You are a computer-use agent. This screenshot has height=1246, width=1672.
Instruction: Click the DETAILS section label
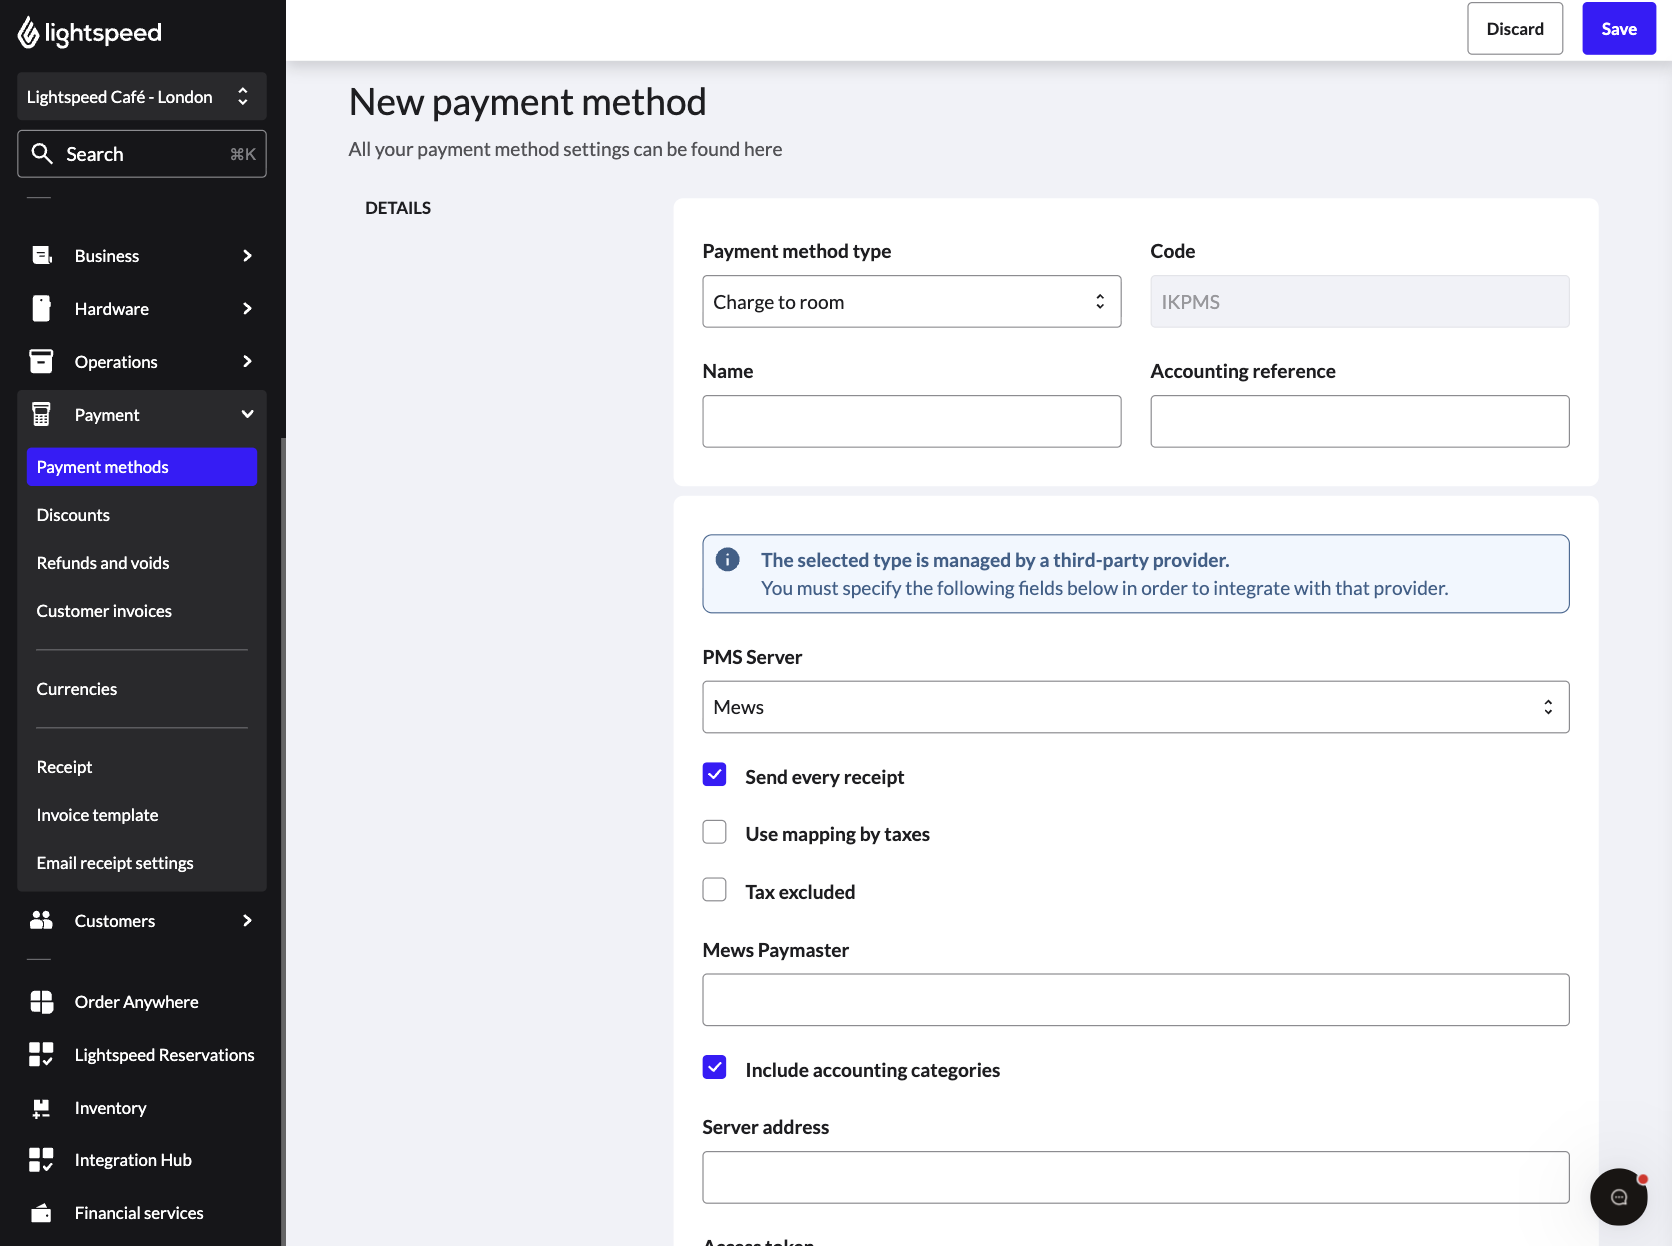point(398,207)
